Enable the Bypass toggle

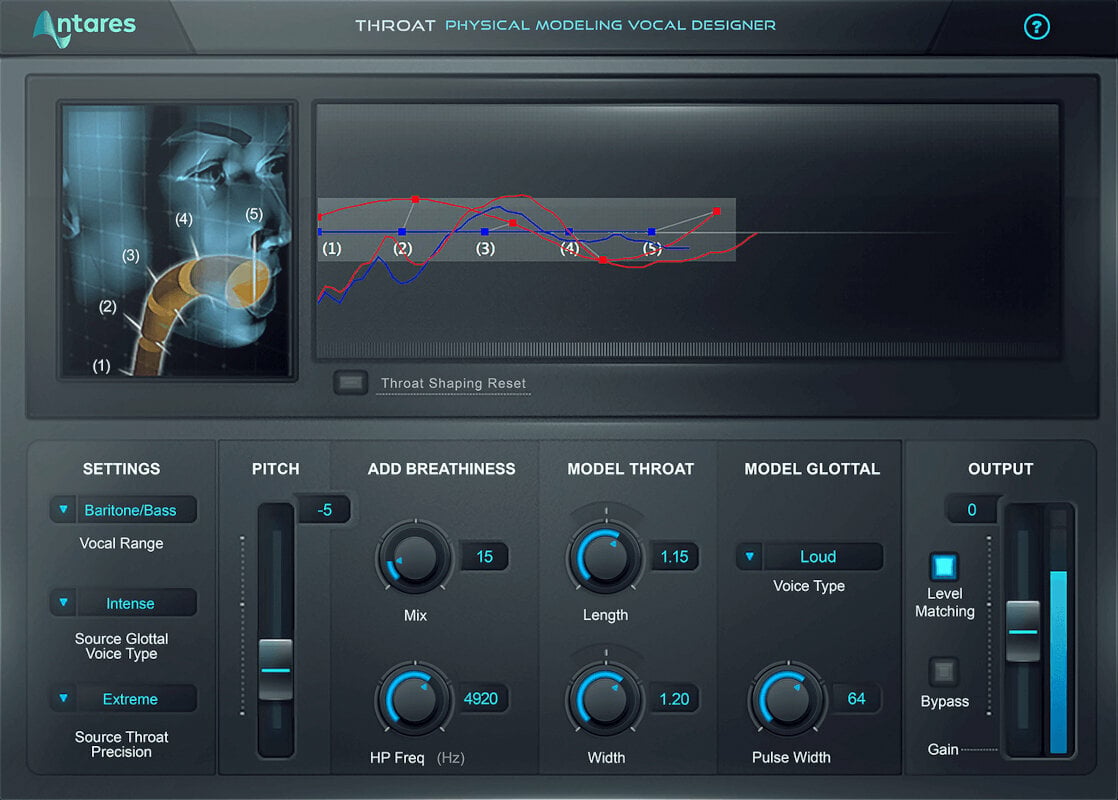[944, 672]
